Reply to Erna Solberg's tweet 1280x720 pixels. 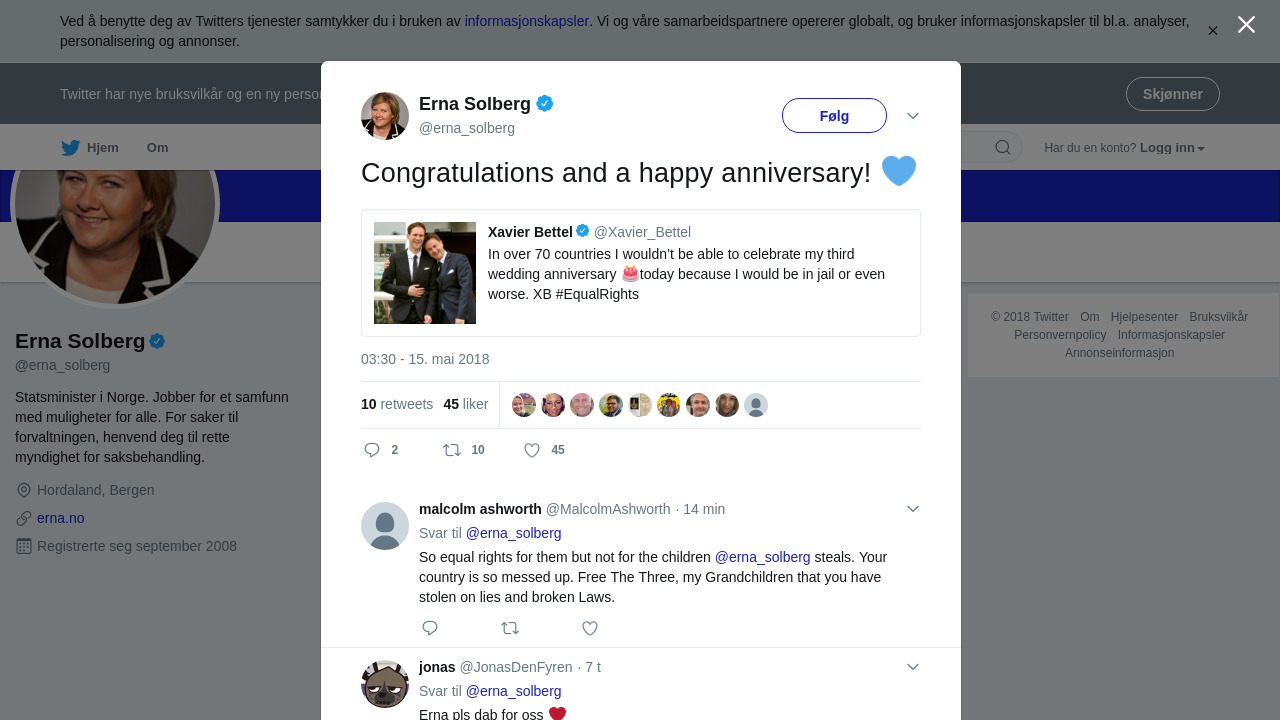click(372, 450)
